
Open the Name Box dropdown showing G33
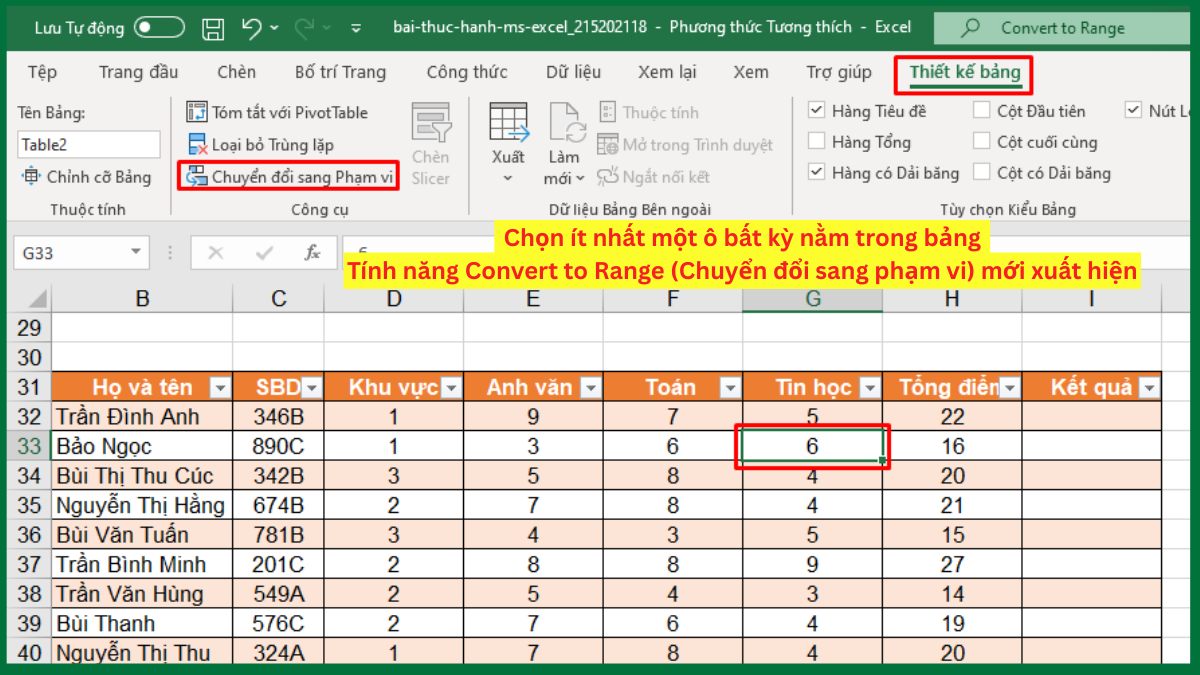click(x=137, y=252)
